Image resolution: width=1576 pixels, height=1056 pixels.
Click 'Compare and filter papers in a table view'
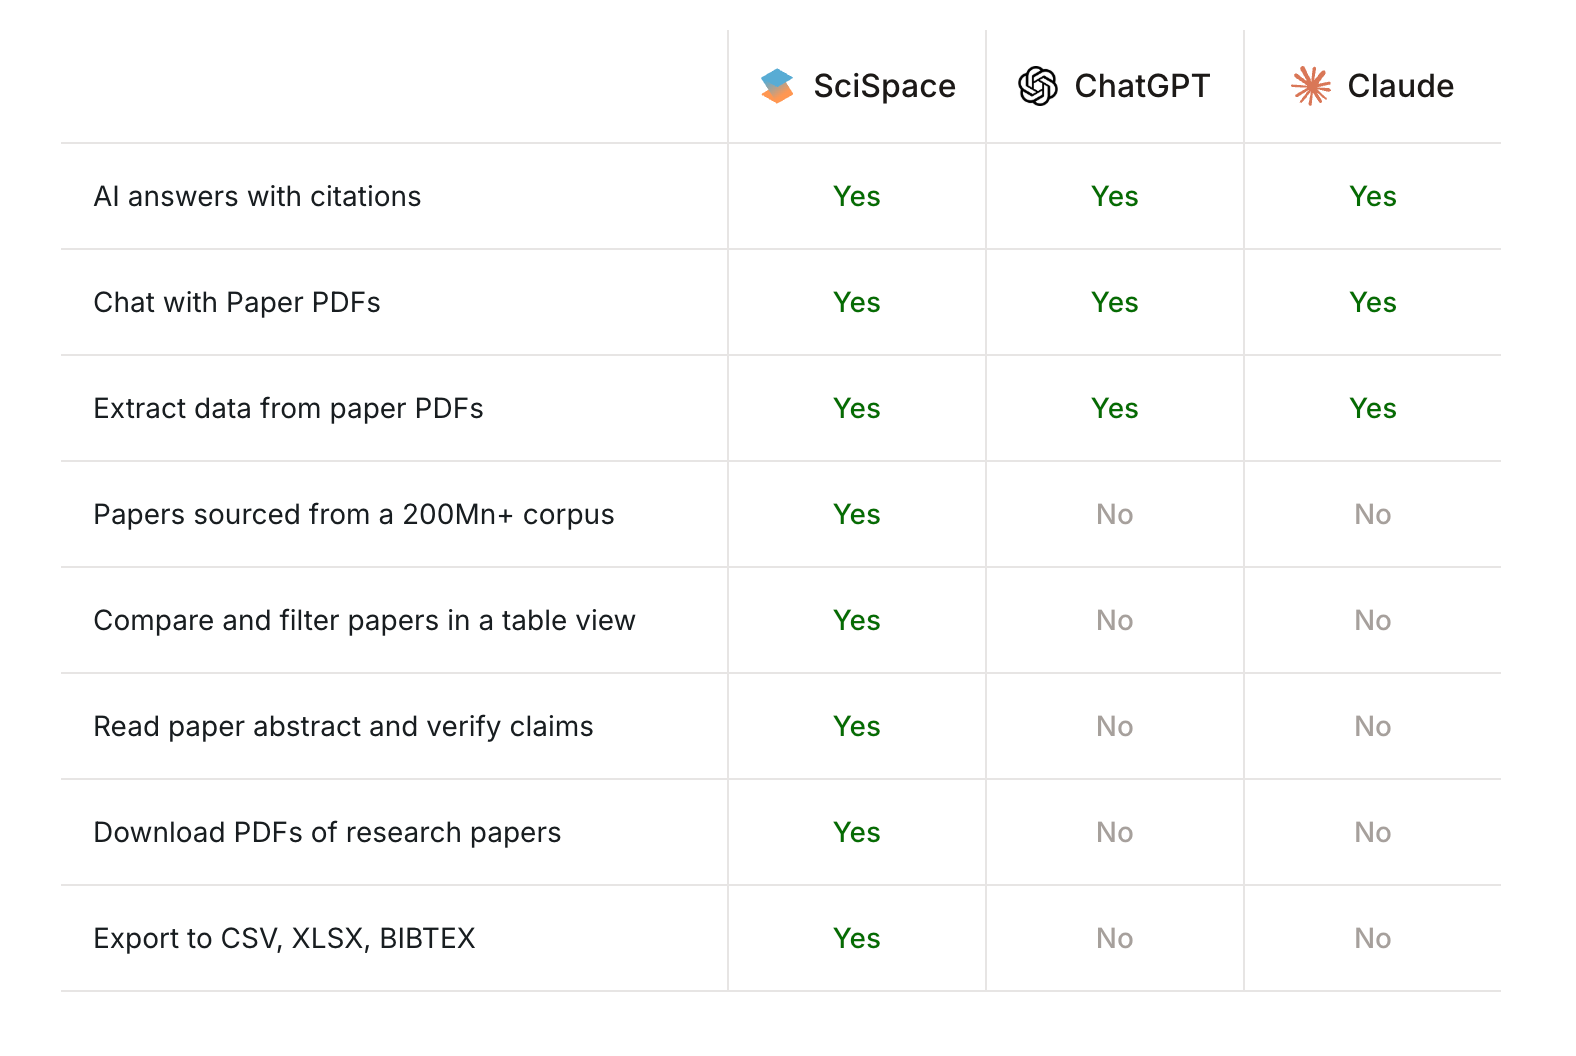click(x=364, y=620)
